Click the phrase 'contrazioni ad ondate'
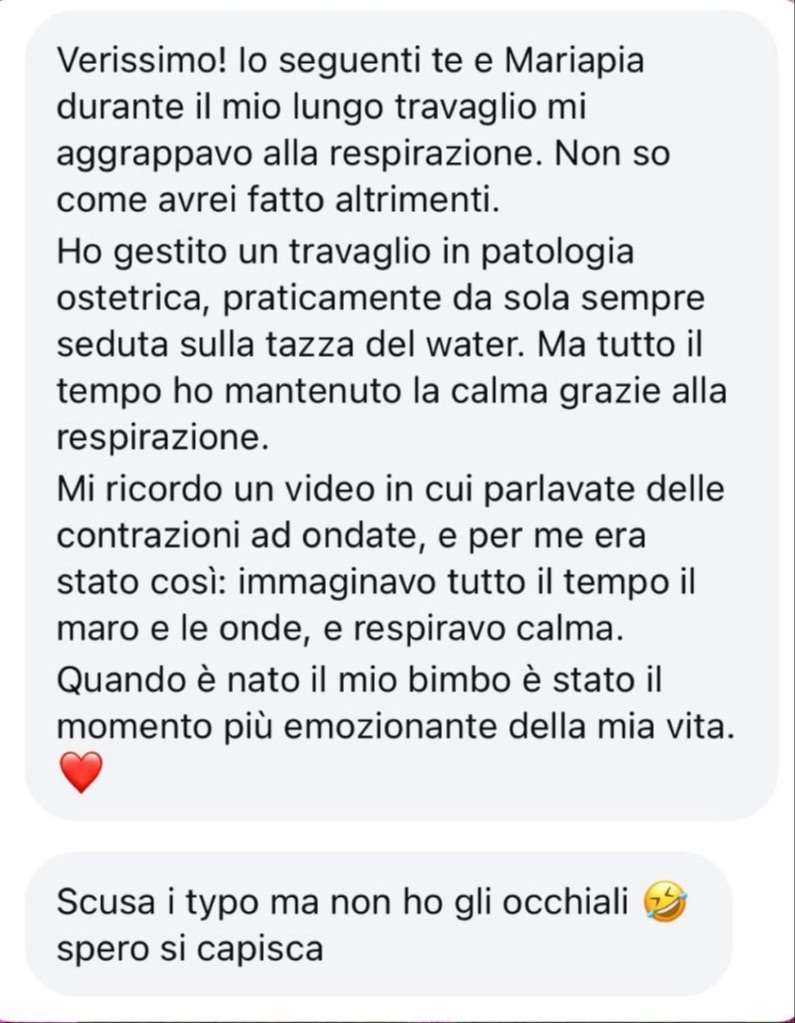Image resolution: width=795 pixels, height=1023 pixels. (x=237, y=535)
